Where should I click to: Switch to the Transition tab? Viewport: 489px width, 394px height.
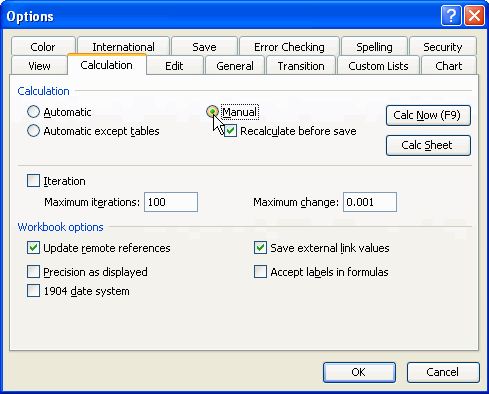(x=301, y=66)
